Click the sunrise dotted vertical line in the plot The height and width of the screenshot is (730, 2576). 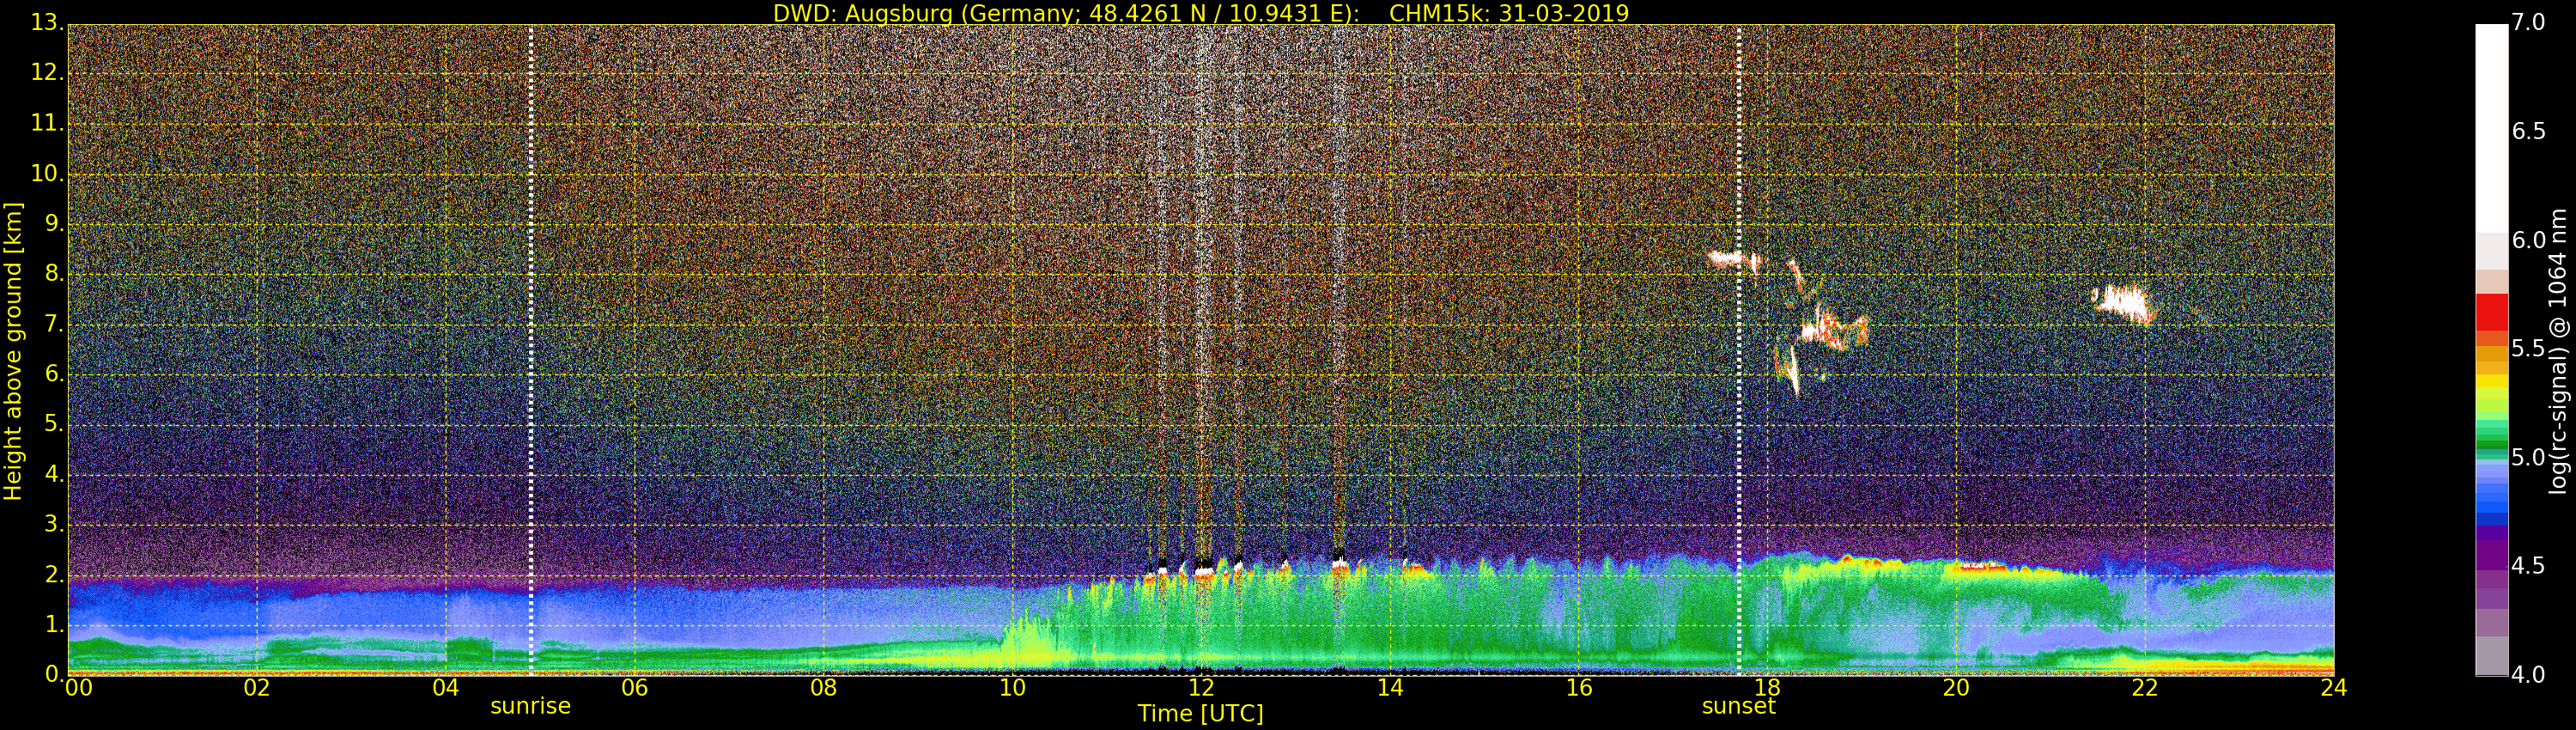(x=530, y=349)
